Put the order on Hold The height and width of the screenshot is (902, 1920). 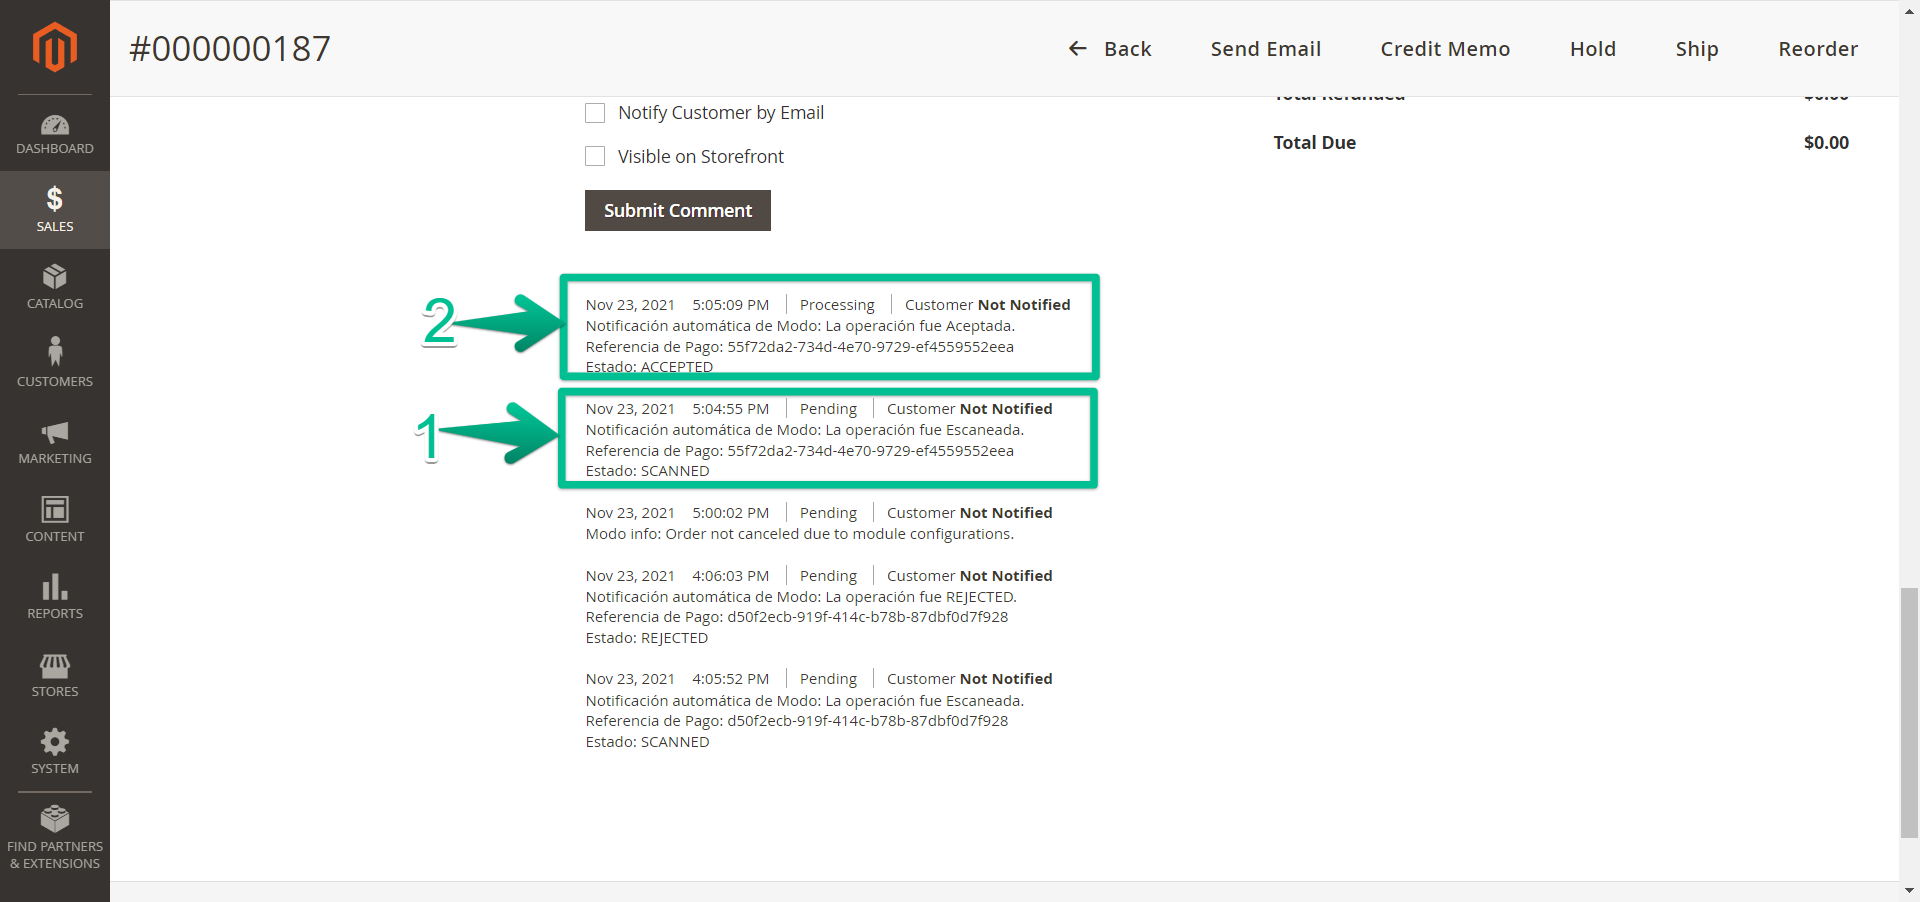1592,49
